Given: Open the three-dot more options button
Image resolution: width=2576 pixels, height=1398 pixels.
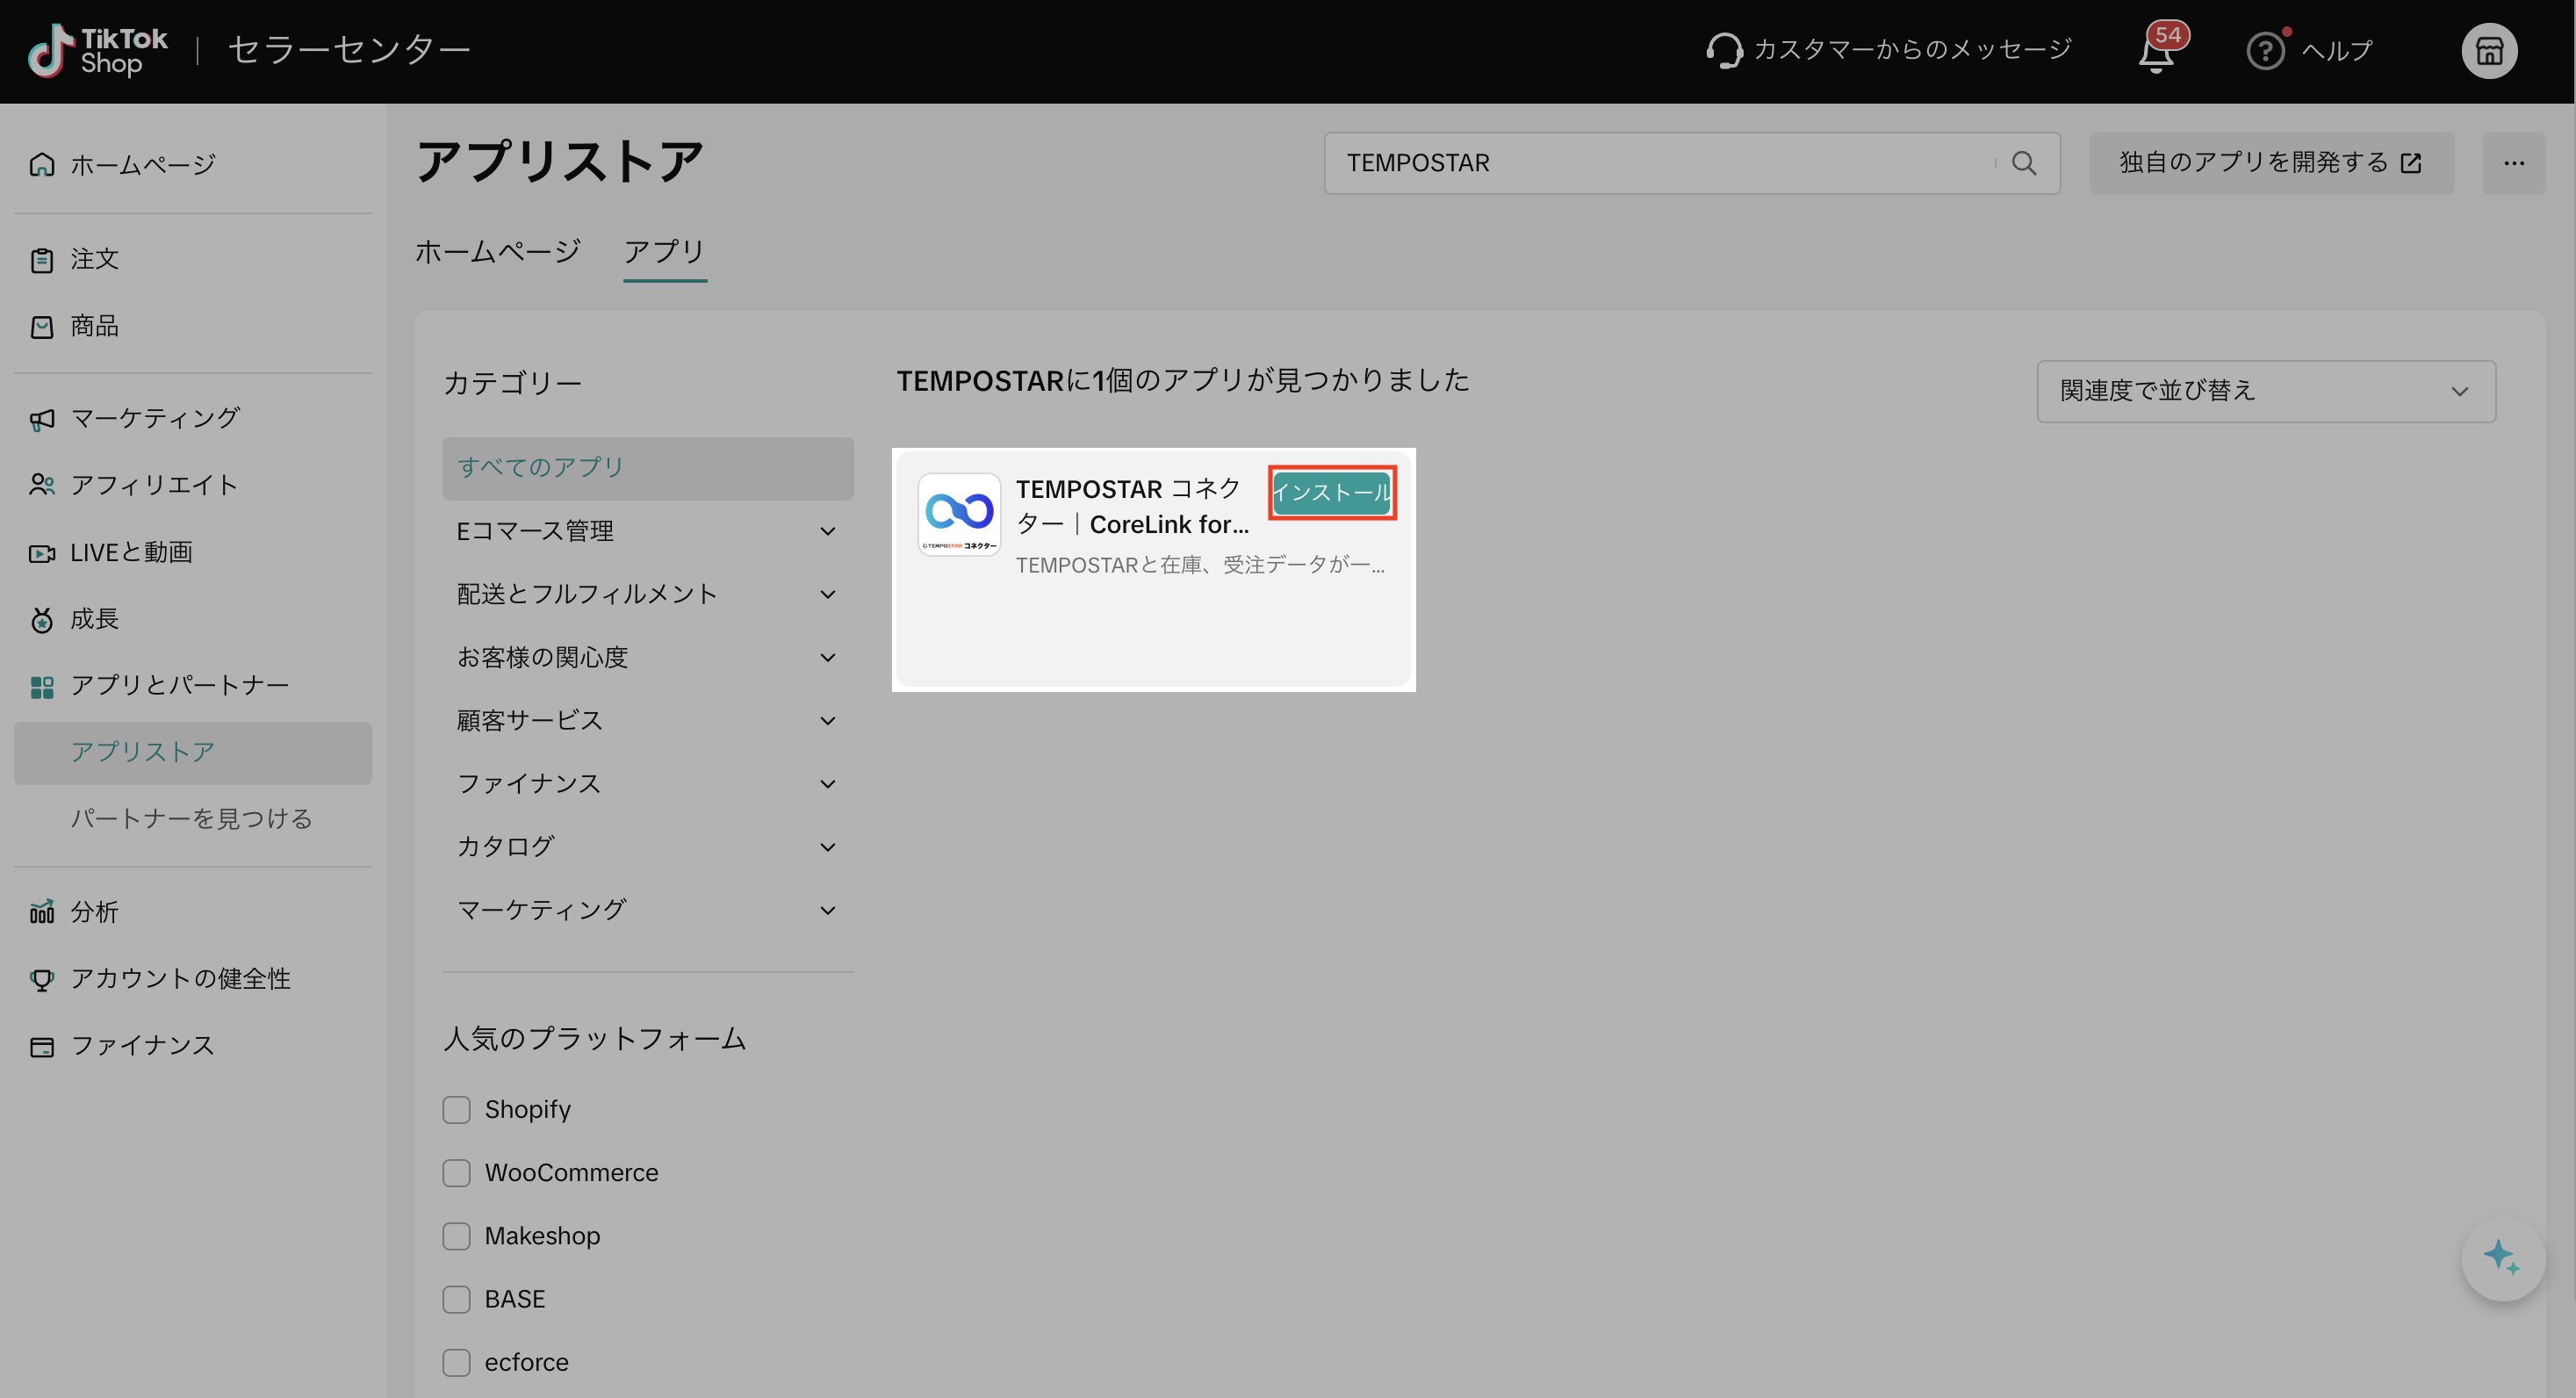Looking at the screenshot, I should [x=2513, y=163].
